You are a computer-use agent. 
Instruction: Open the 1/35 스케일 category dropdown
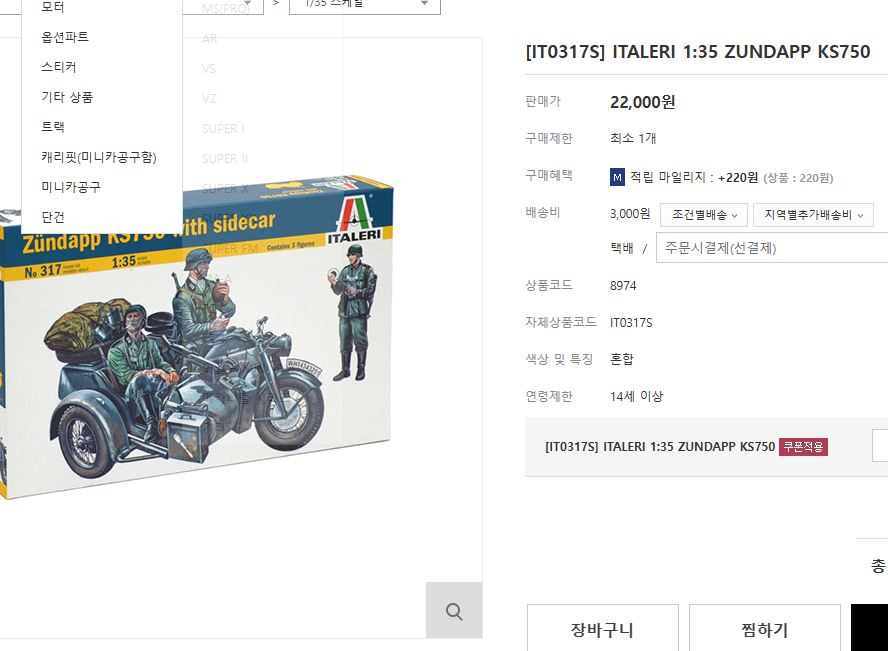[x=365, y=5]
